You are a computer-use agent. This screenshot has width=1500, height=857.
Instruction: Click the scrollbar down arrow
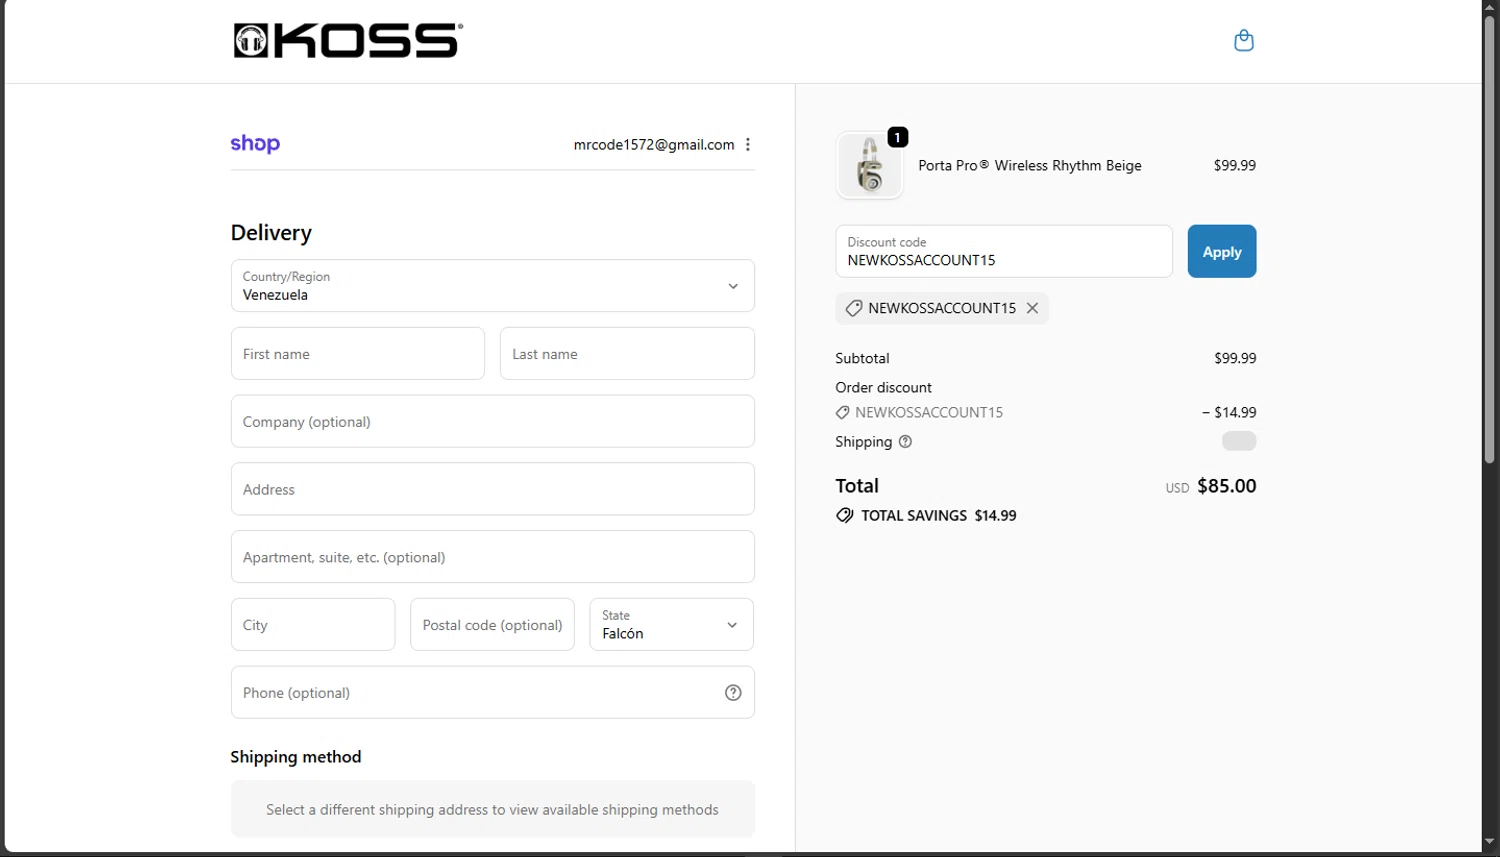(1490, 842)
